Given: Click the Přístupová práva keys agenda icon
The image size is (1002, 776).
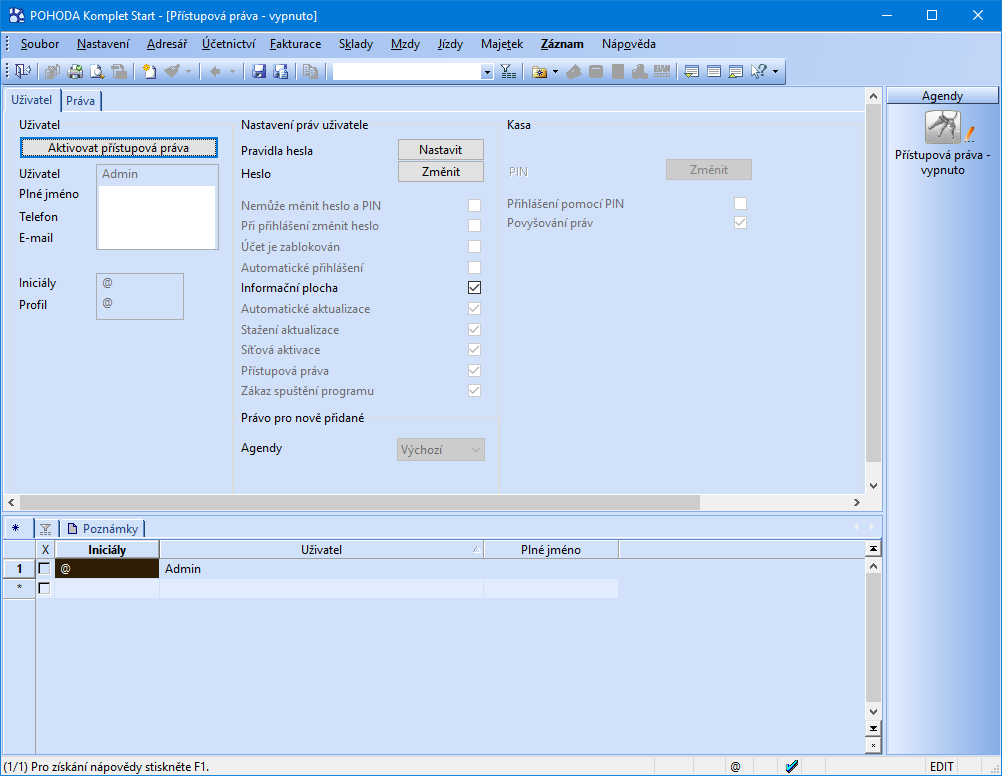Looking at the screenshot, I should coord(943,127).
